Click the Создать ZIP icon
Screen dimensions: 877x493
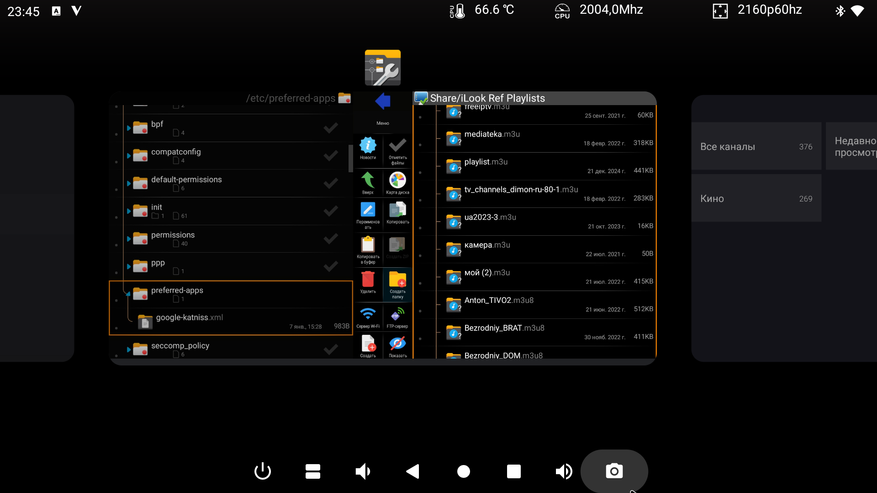[x=398, y=245]
